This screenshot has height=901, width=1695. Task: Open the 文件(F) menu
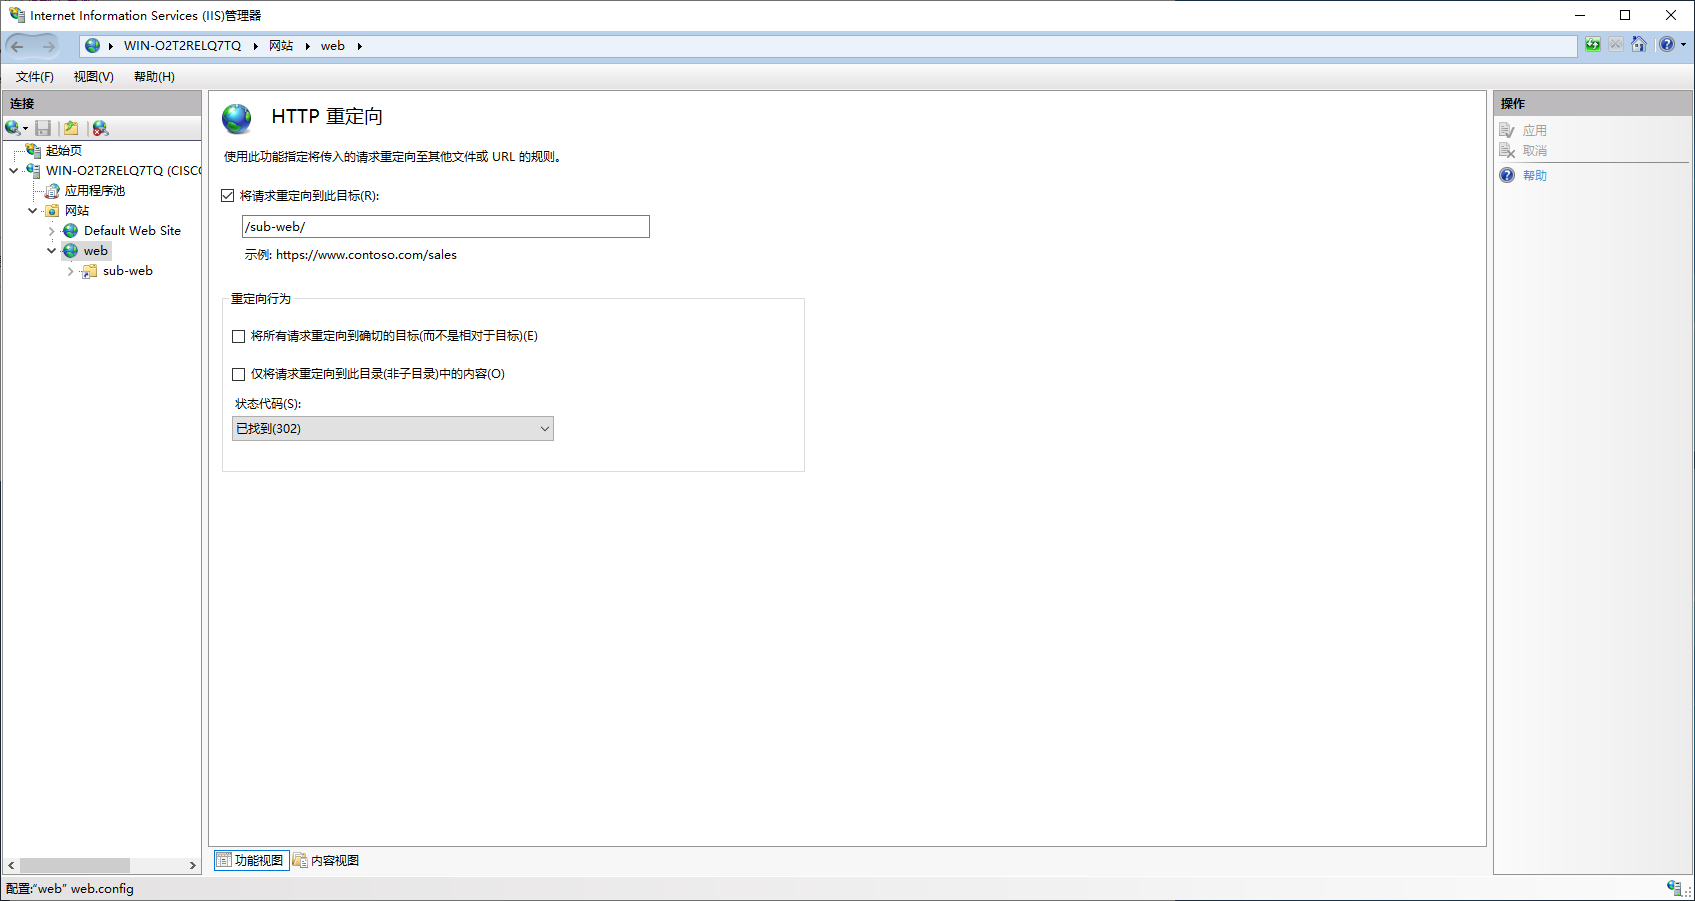(35, 77)
